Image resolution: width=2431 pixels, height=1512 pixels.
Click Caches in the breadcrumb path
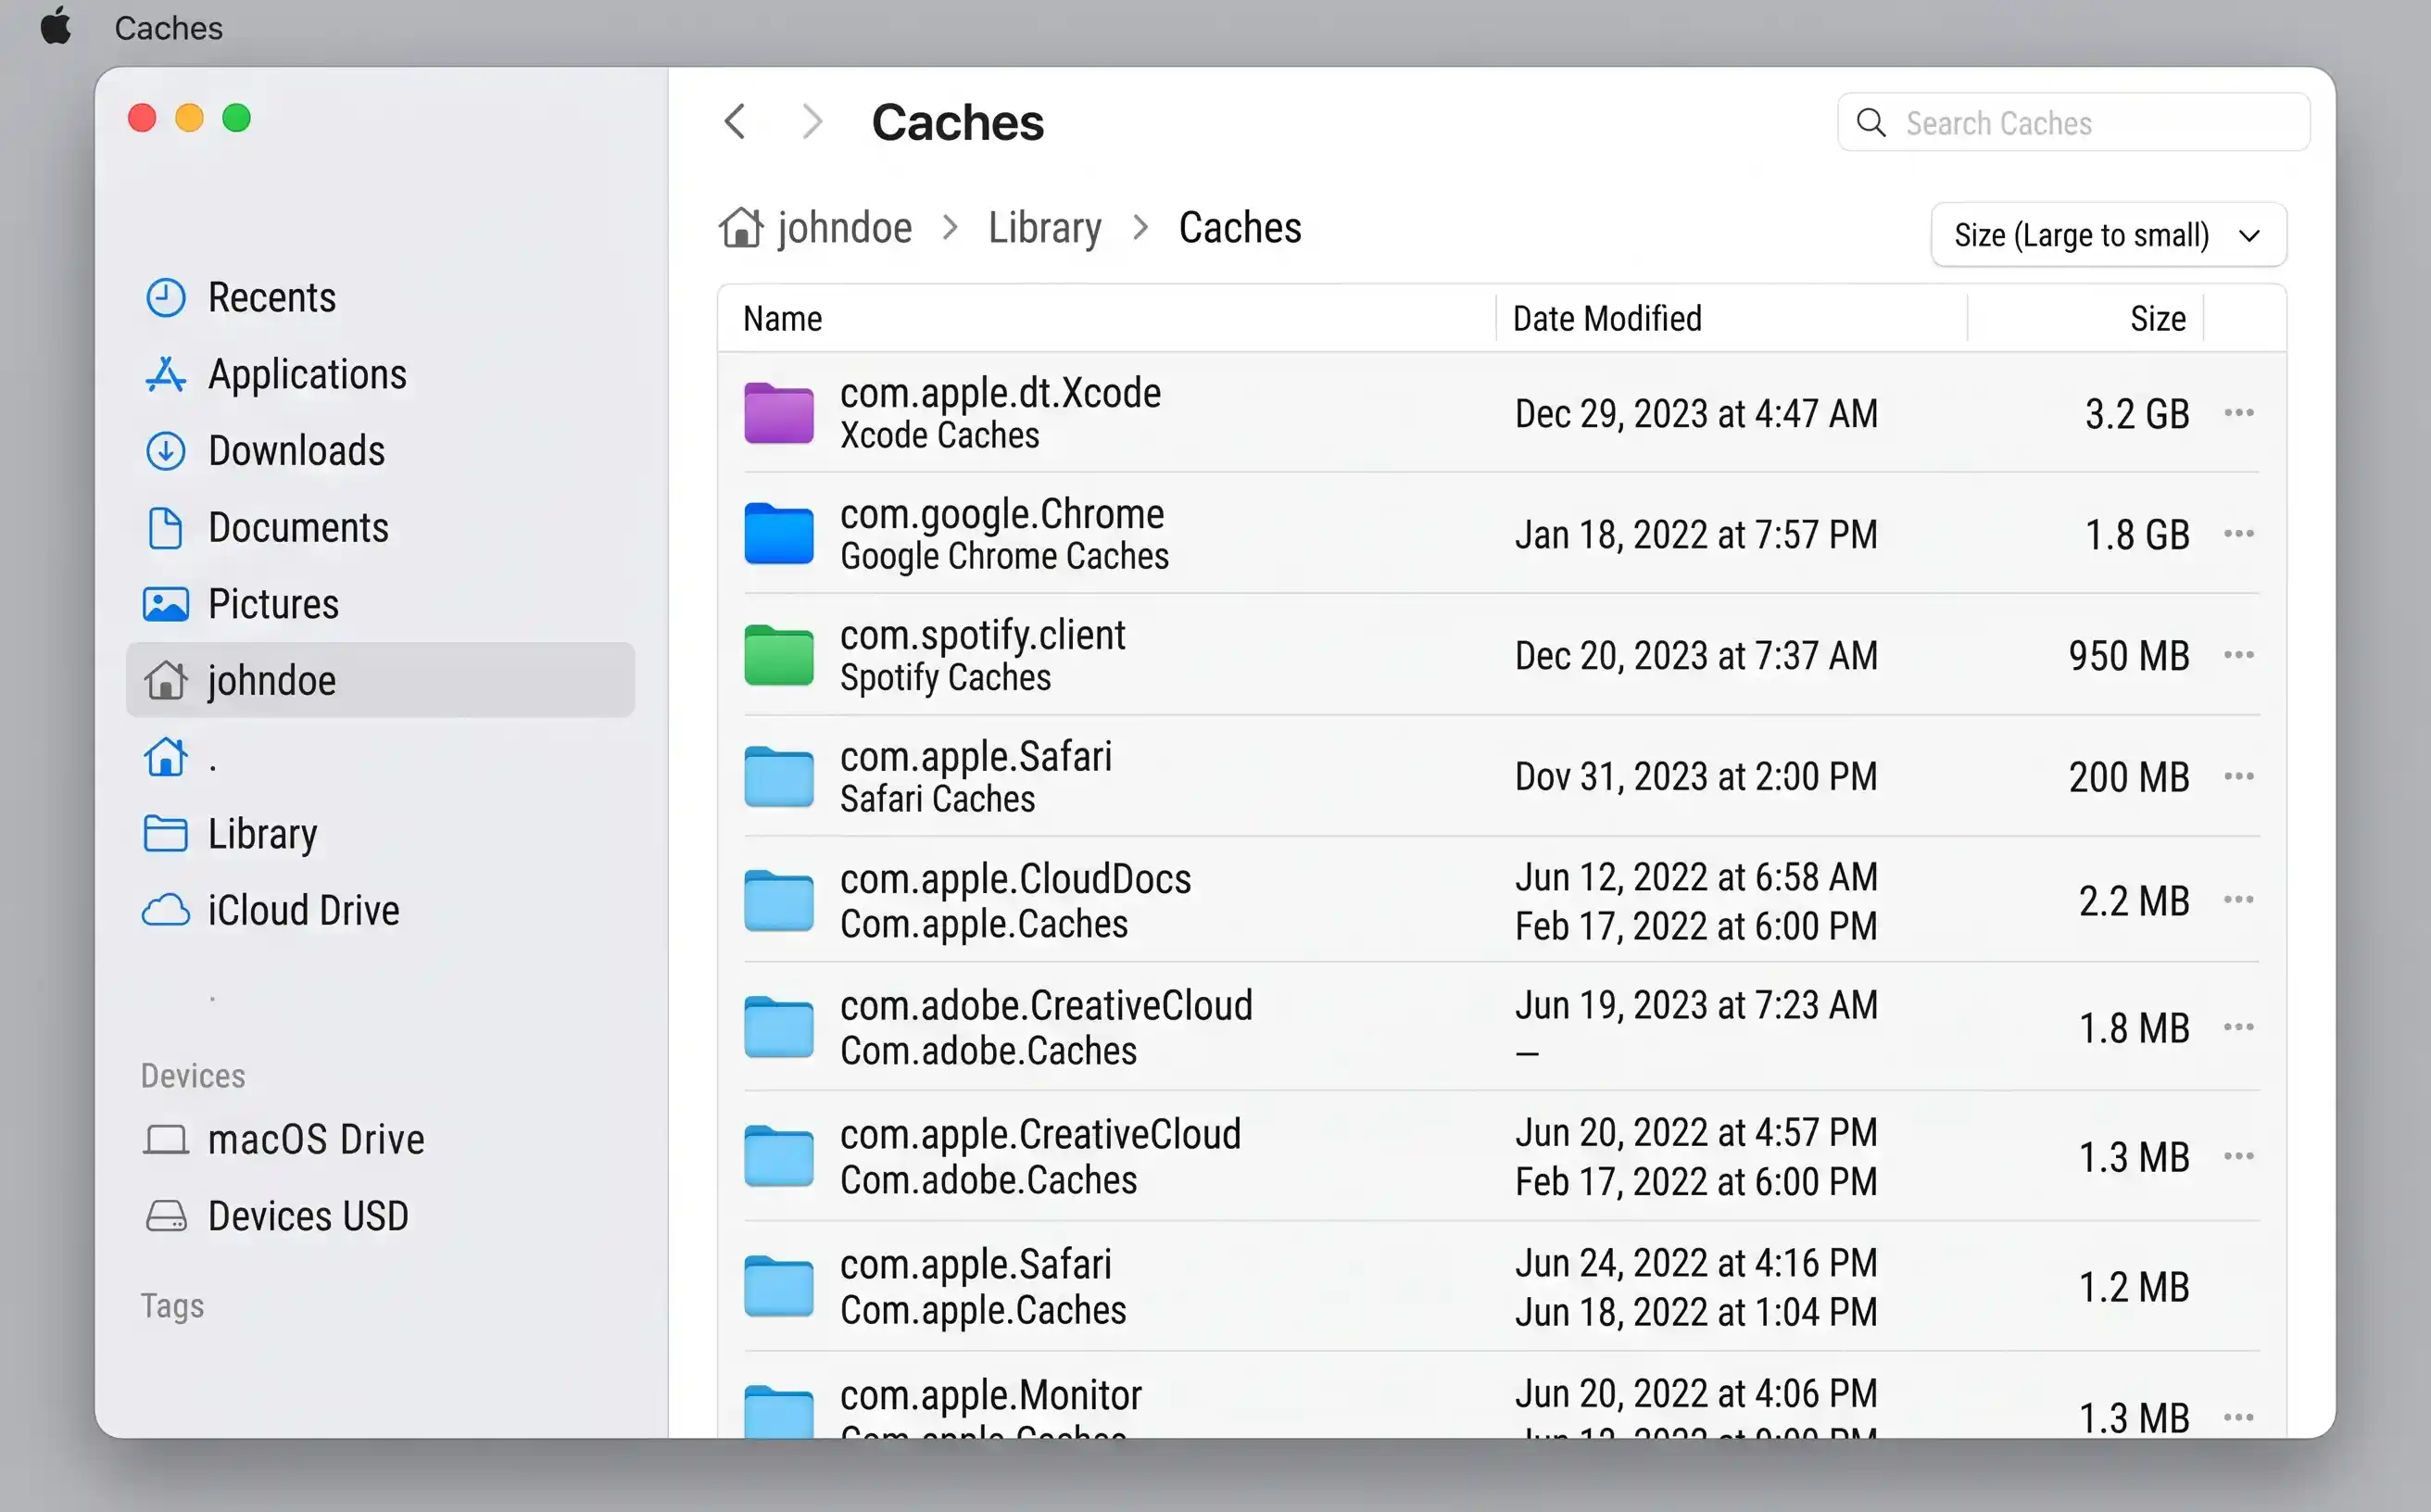click(x=1240, y=228)
